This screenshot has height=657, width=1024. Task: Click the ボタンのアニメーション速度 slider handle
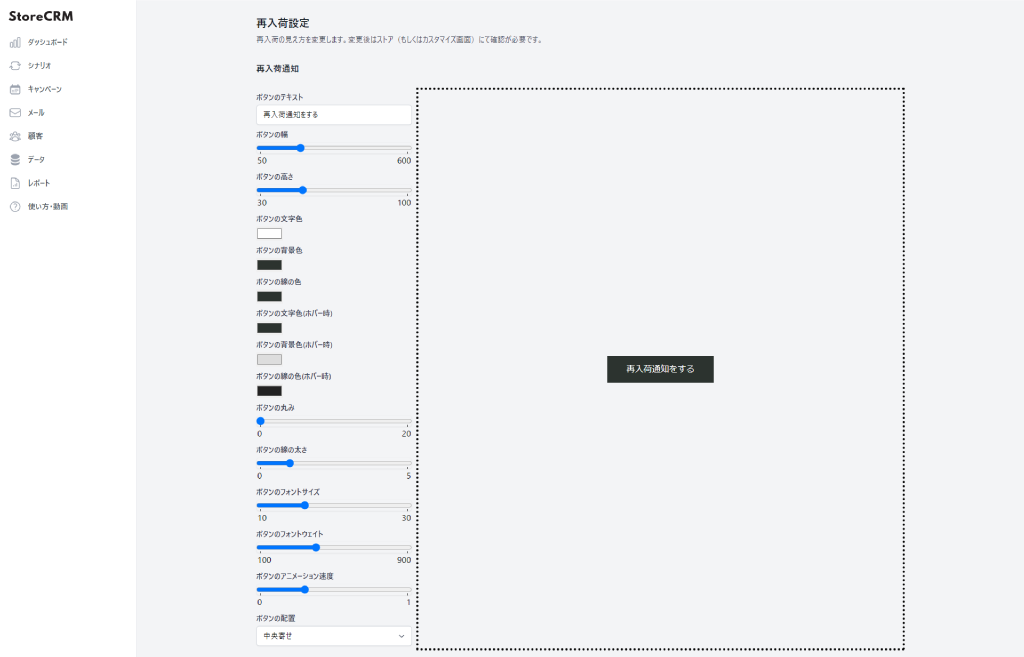tap(304, 590)
